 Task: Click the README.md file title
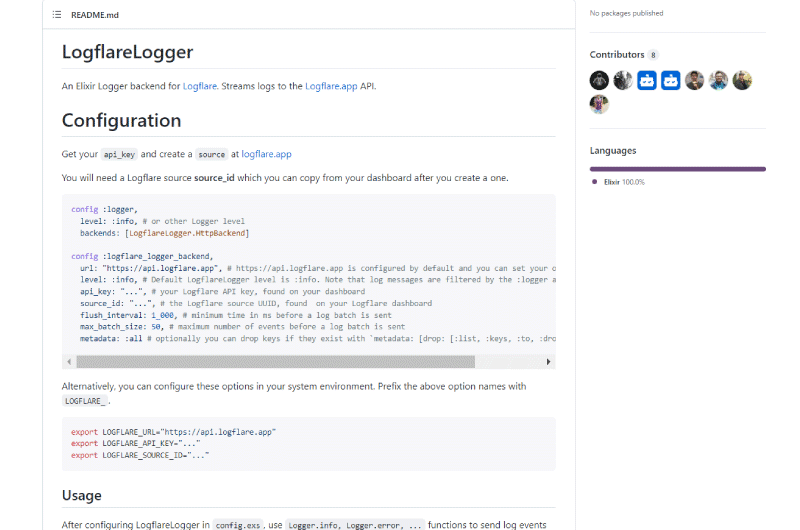click(x=95, y=15)
